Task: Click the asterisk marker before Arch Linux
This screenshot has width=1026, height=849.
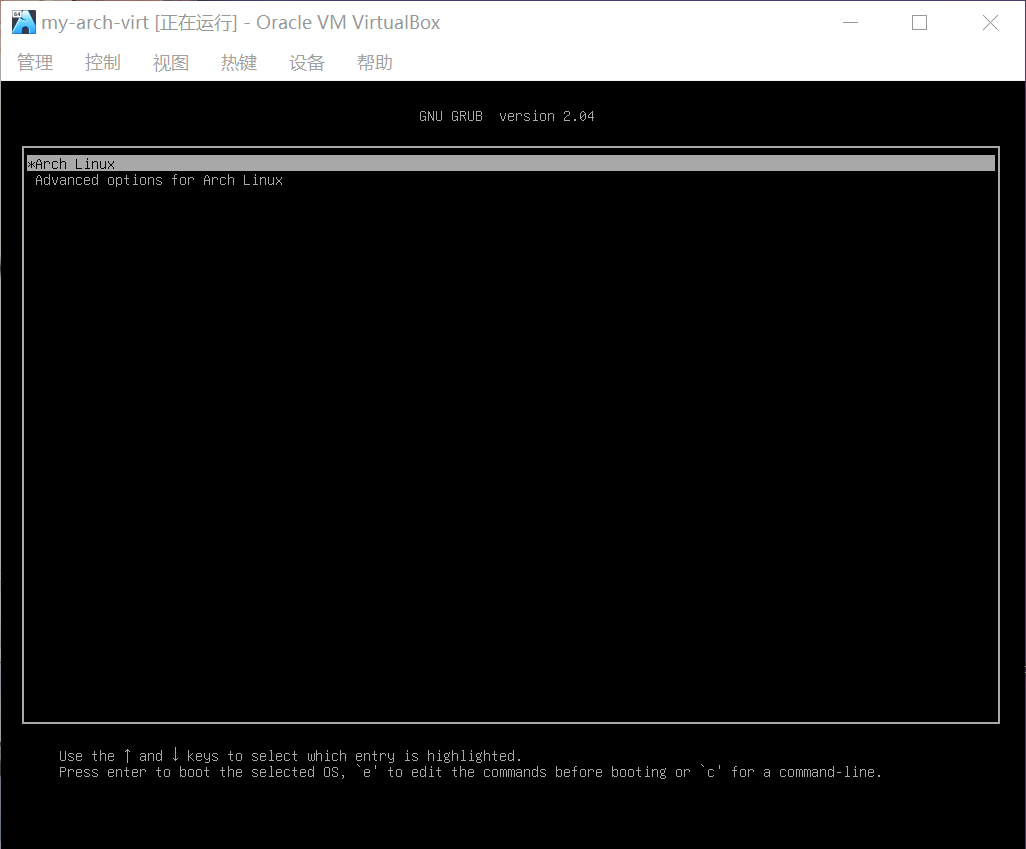Action: click(x=31, y=164)
